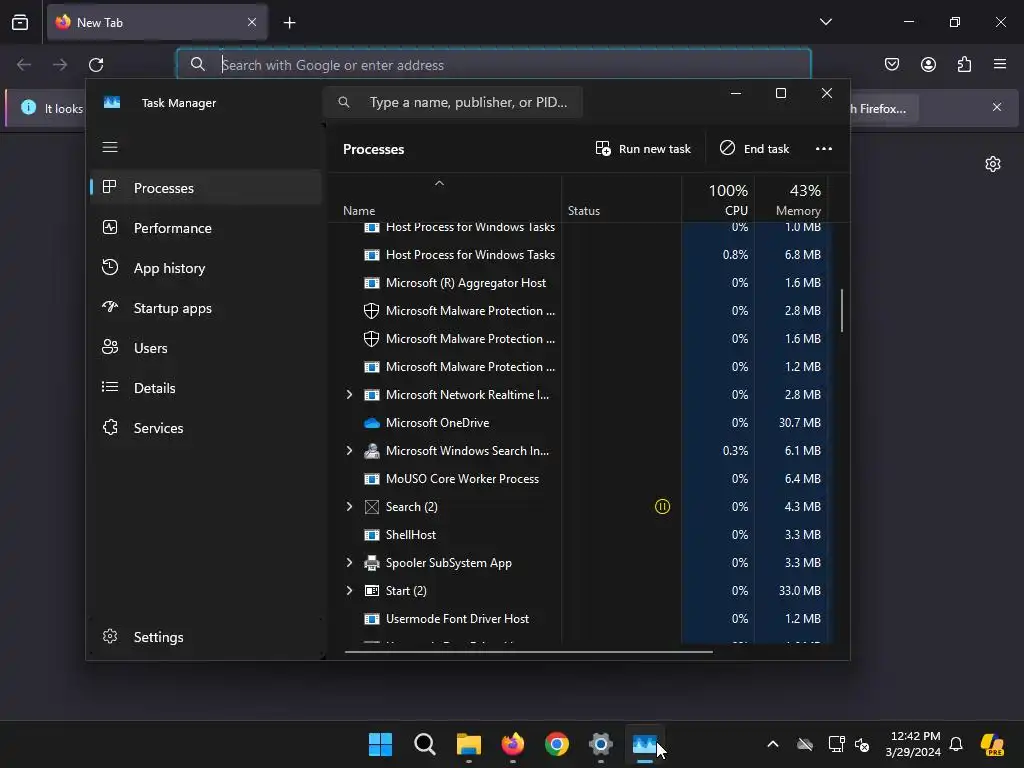Sort by Memory usage column
The image size is (1024, 768).
pos(791,199)
